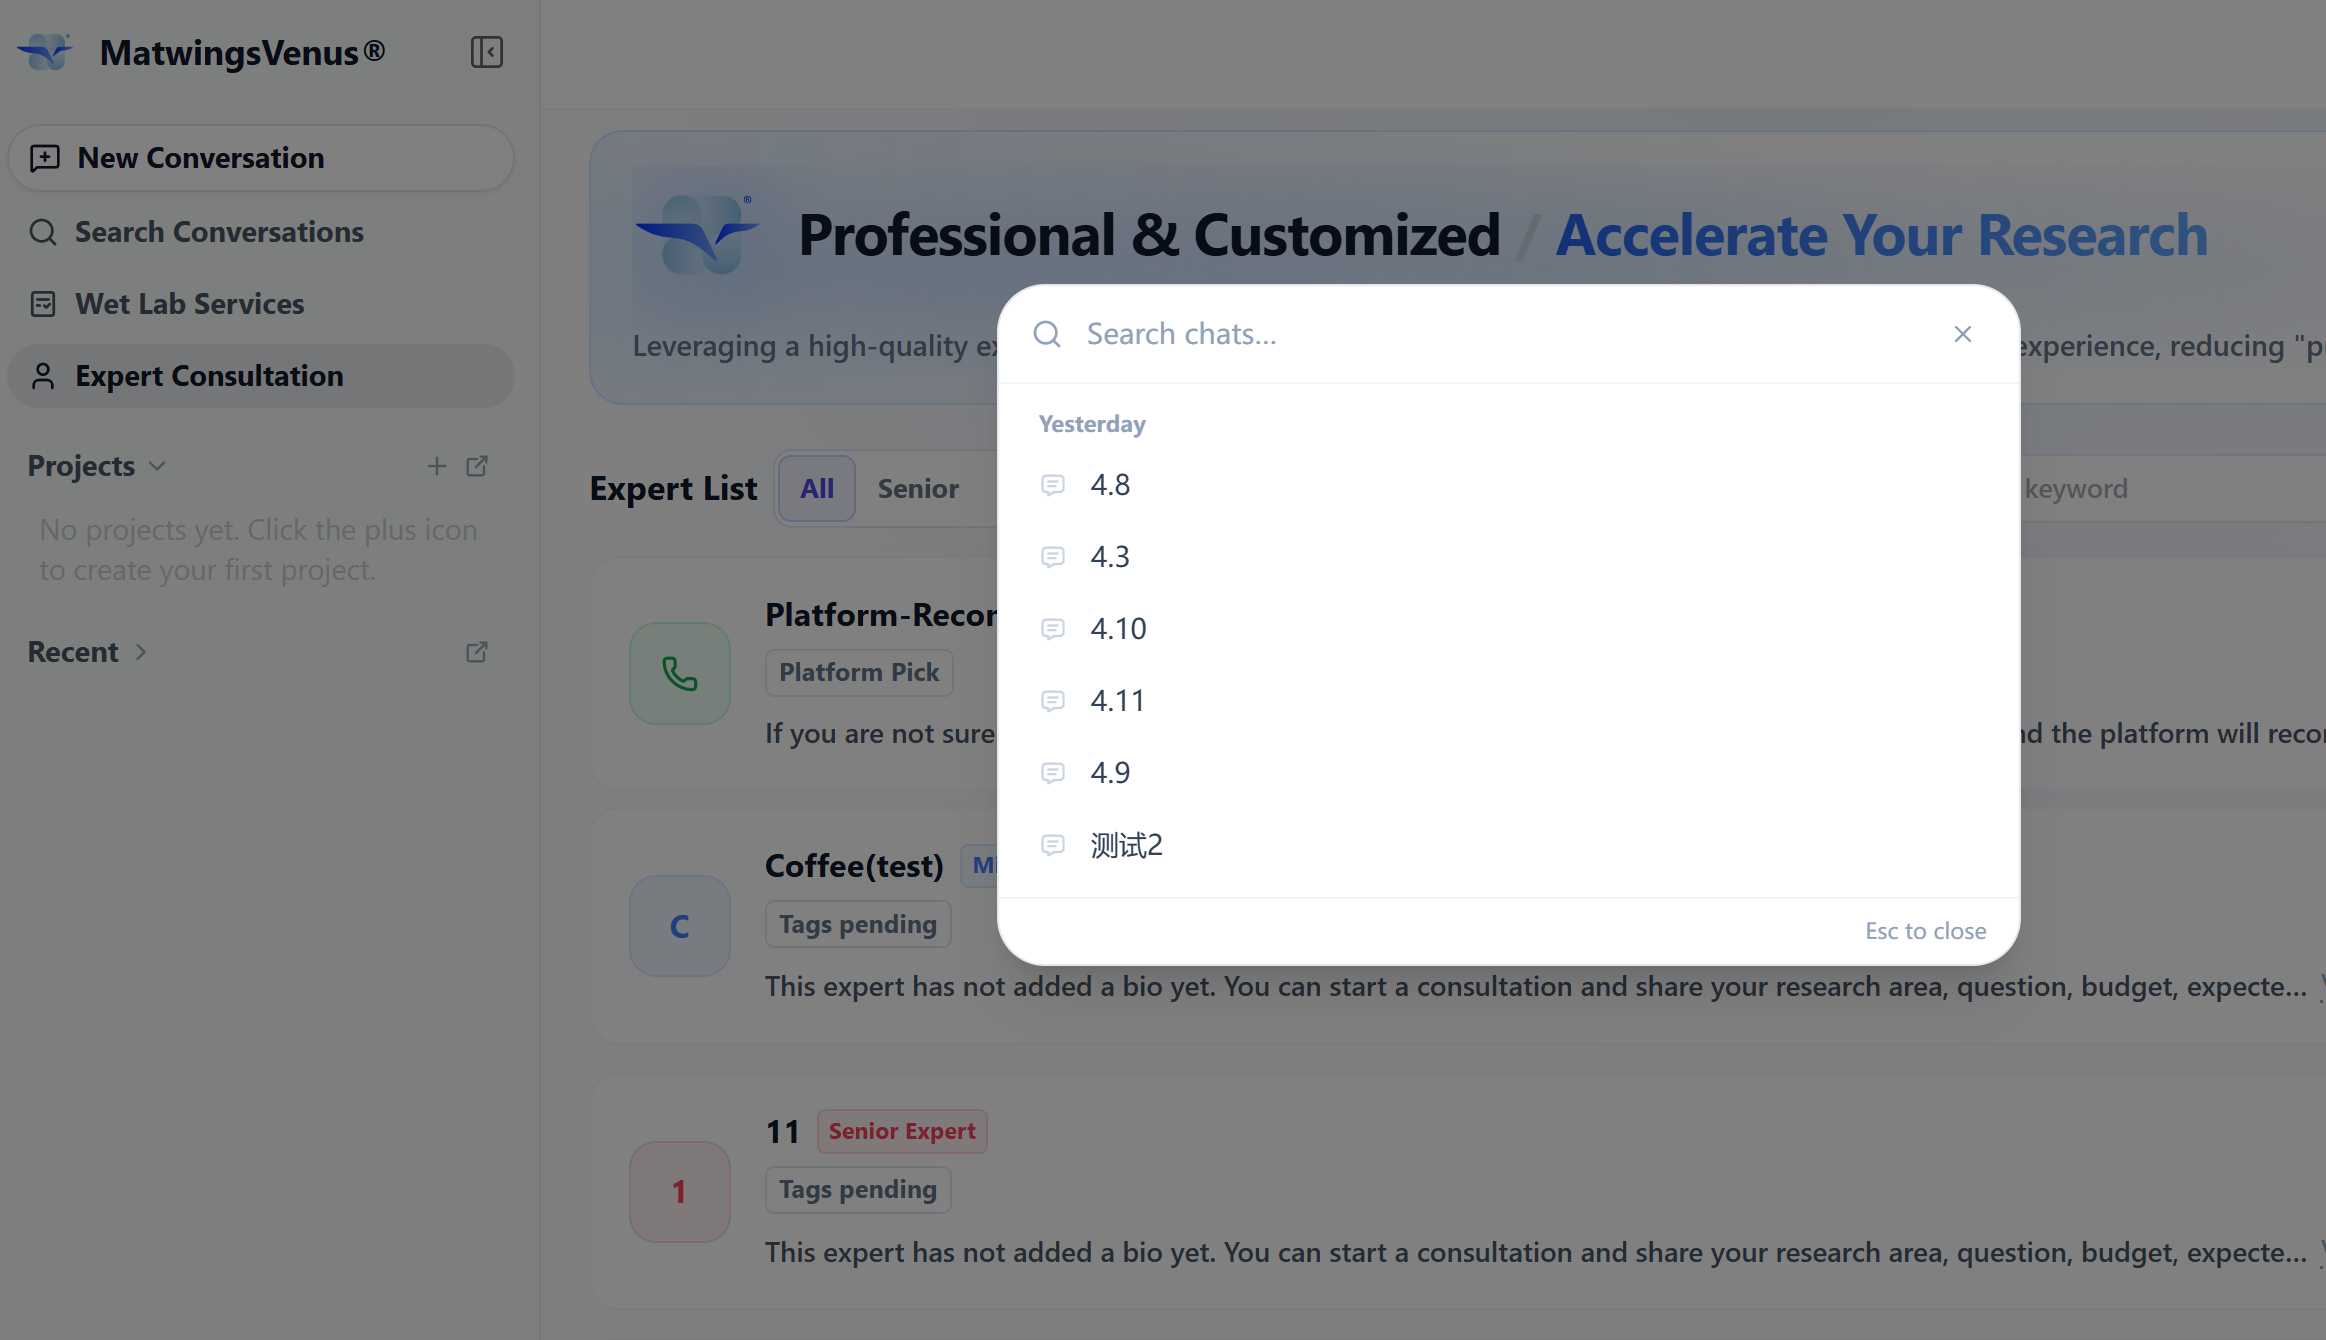Open Search Conversations in sidebar
2326x1340 pixels.
(261, 232)
